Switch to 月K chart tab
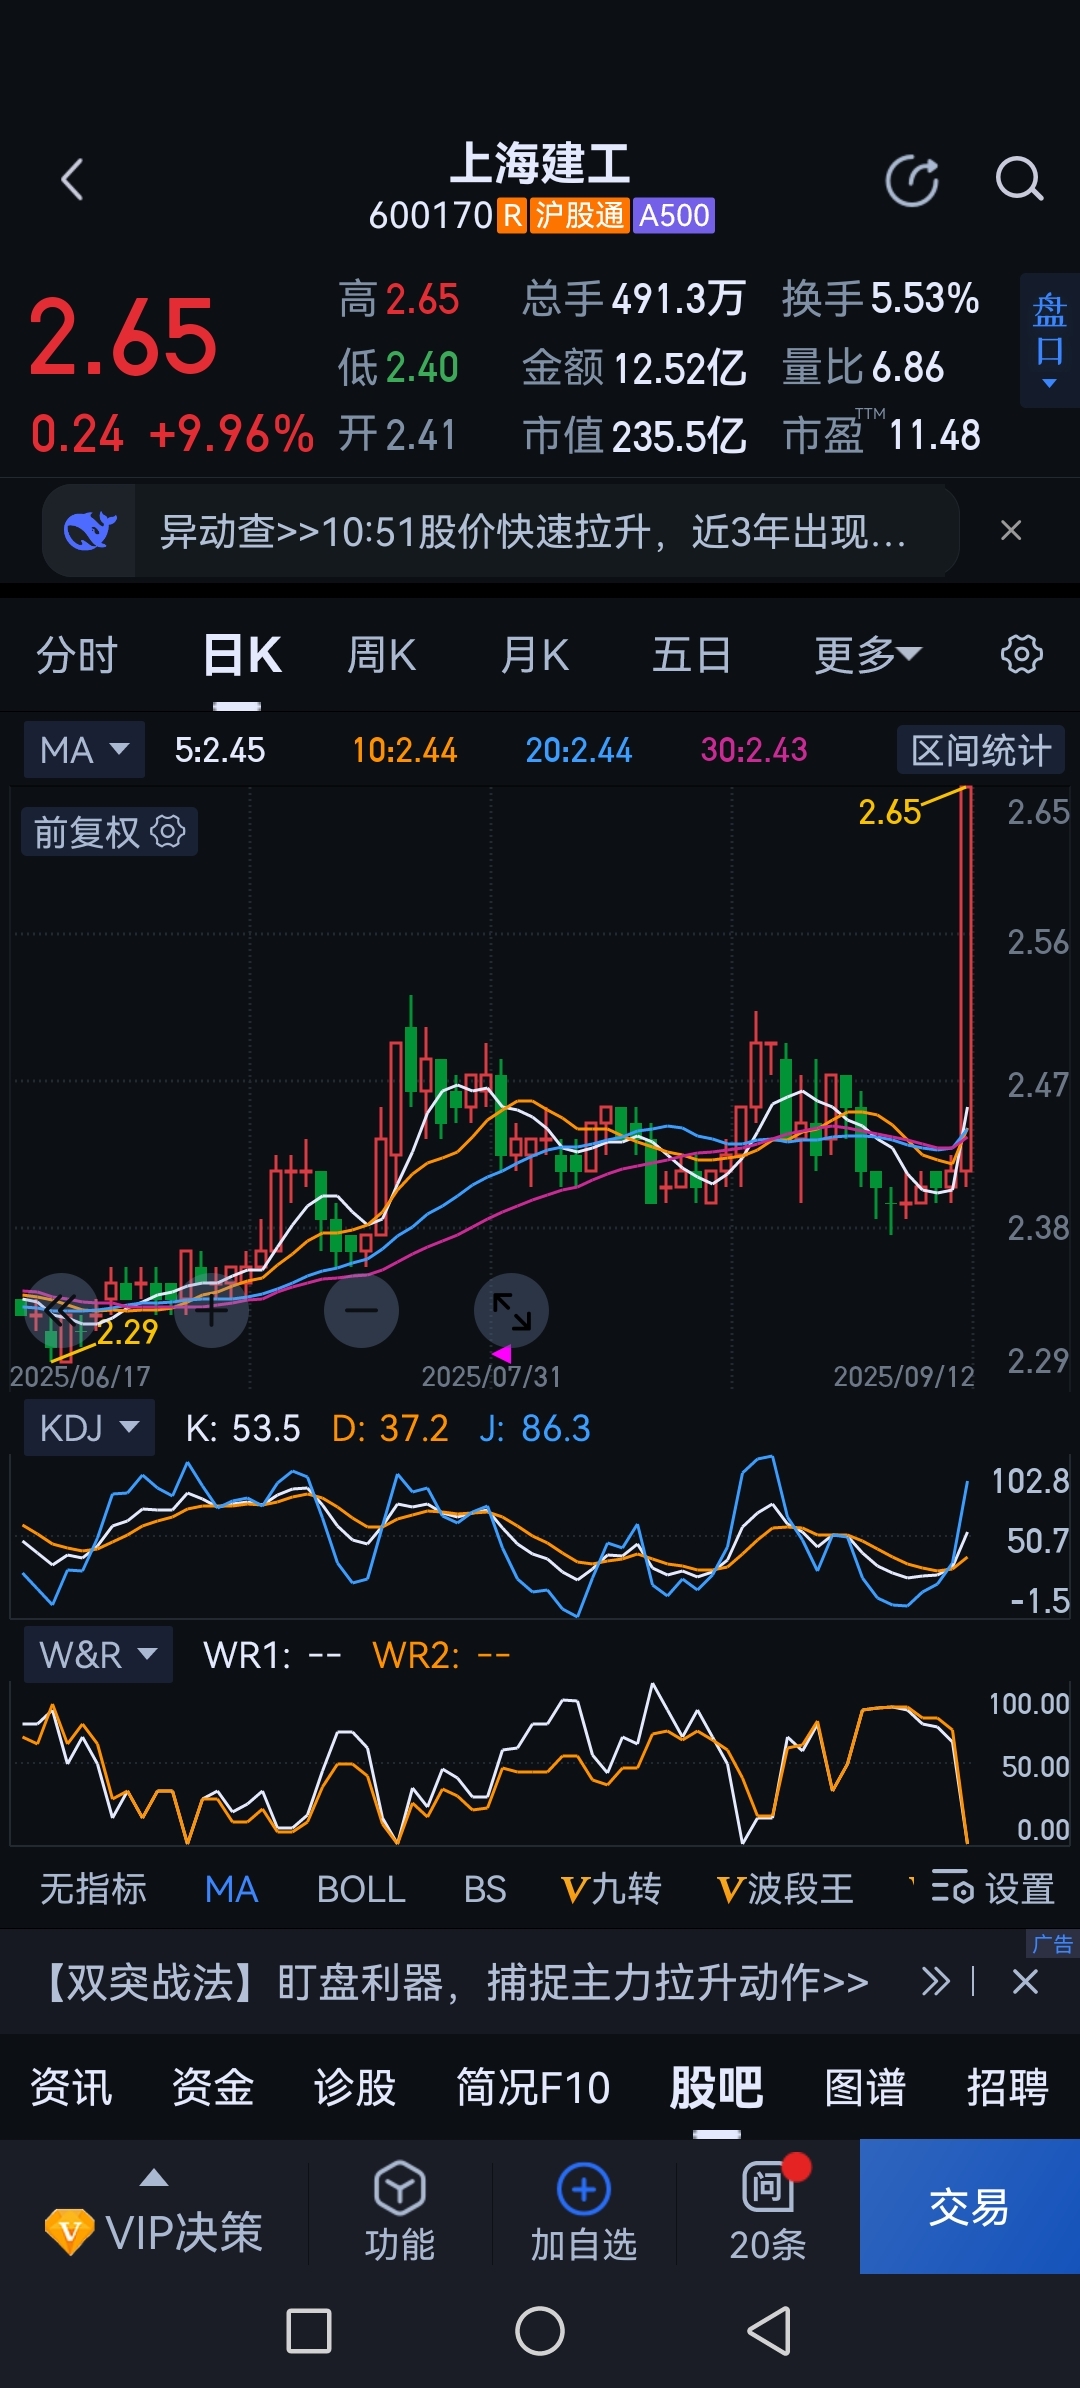This screenshot has width=1080, height=2388. (535, 656)
